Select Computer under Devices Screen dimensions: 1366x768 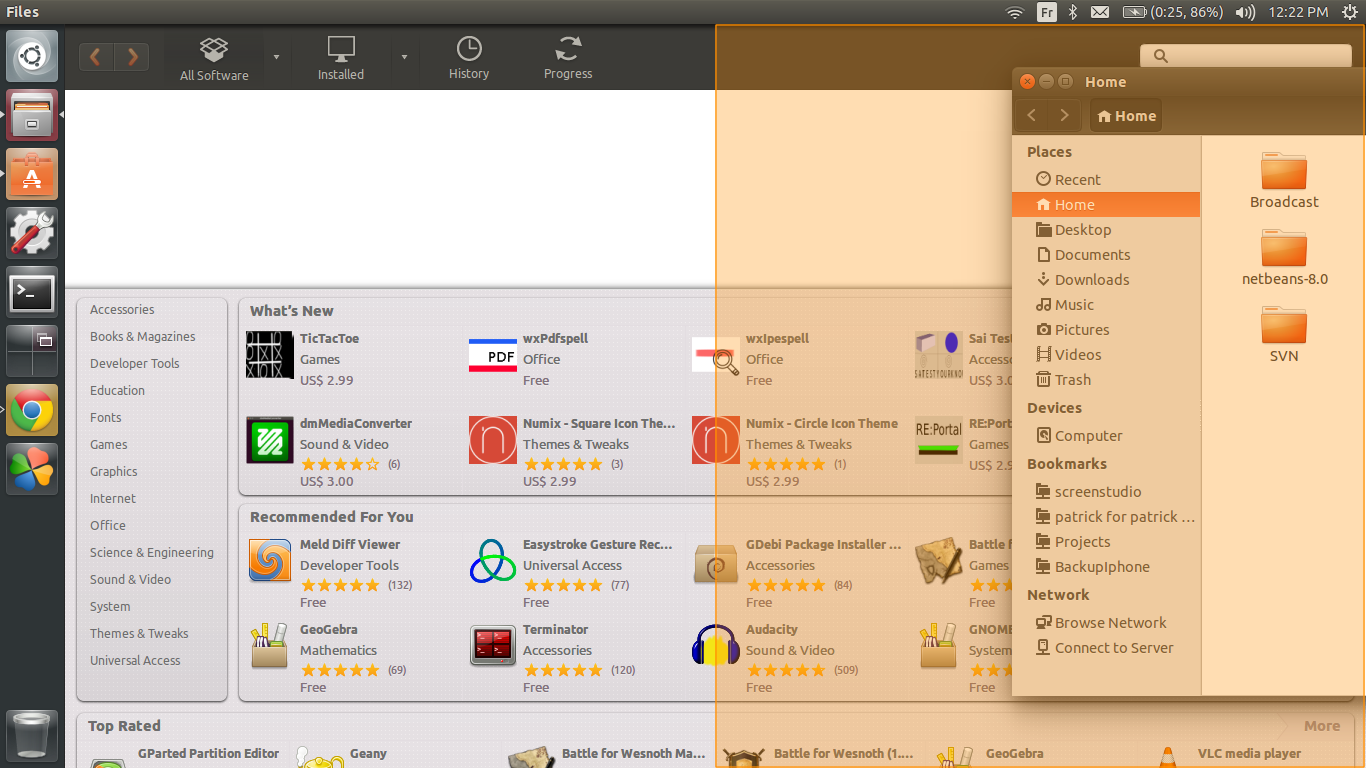1106,436
